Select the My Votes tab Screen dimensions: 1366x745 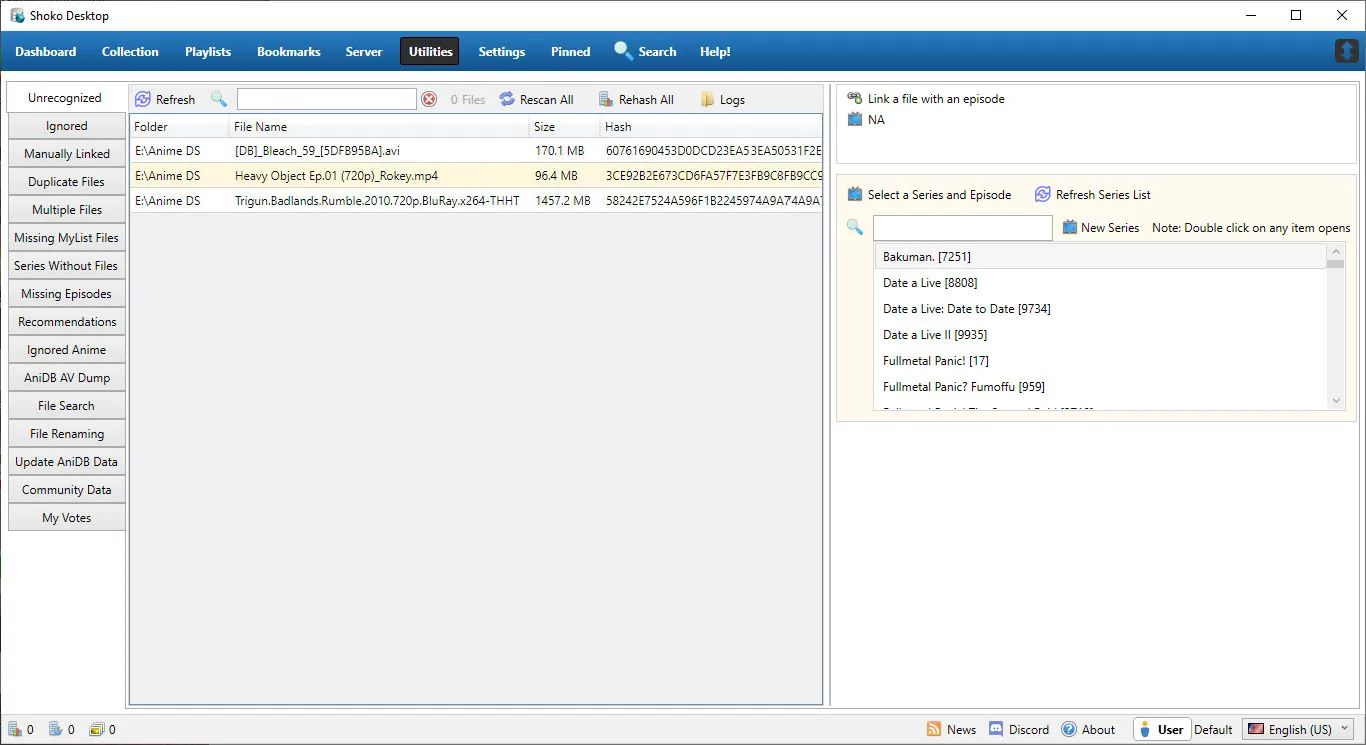click(67, 518)
